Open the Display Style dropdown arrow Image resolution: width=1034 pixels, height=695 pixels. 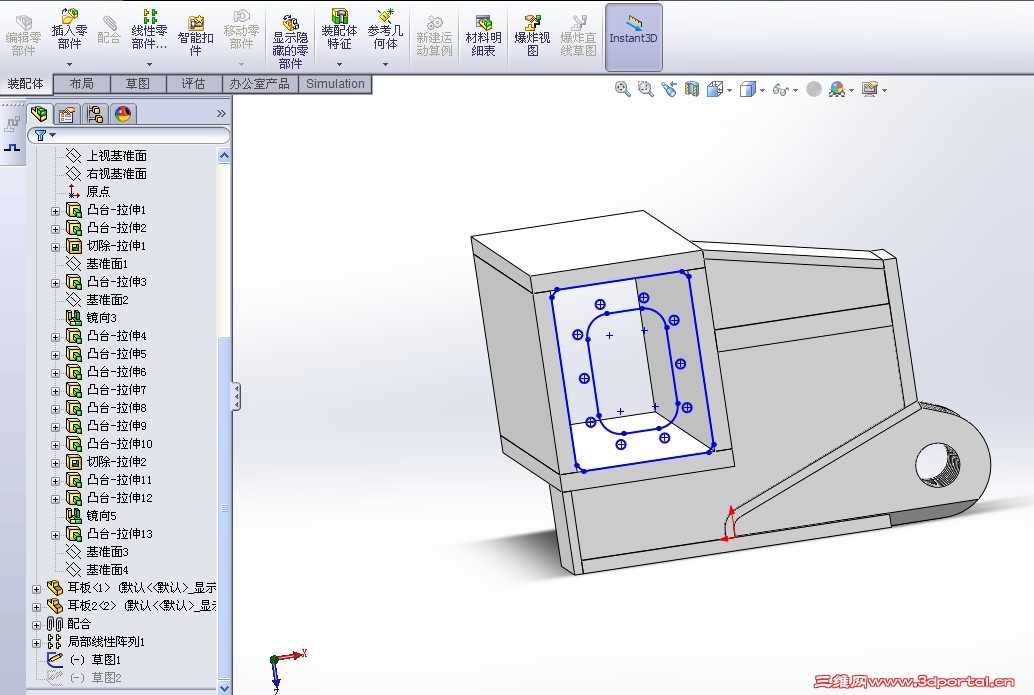click(762, 90)
